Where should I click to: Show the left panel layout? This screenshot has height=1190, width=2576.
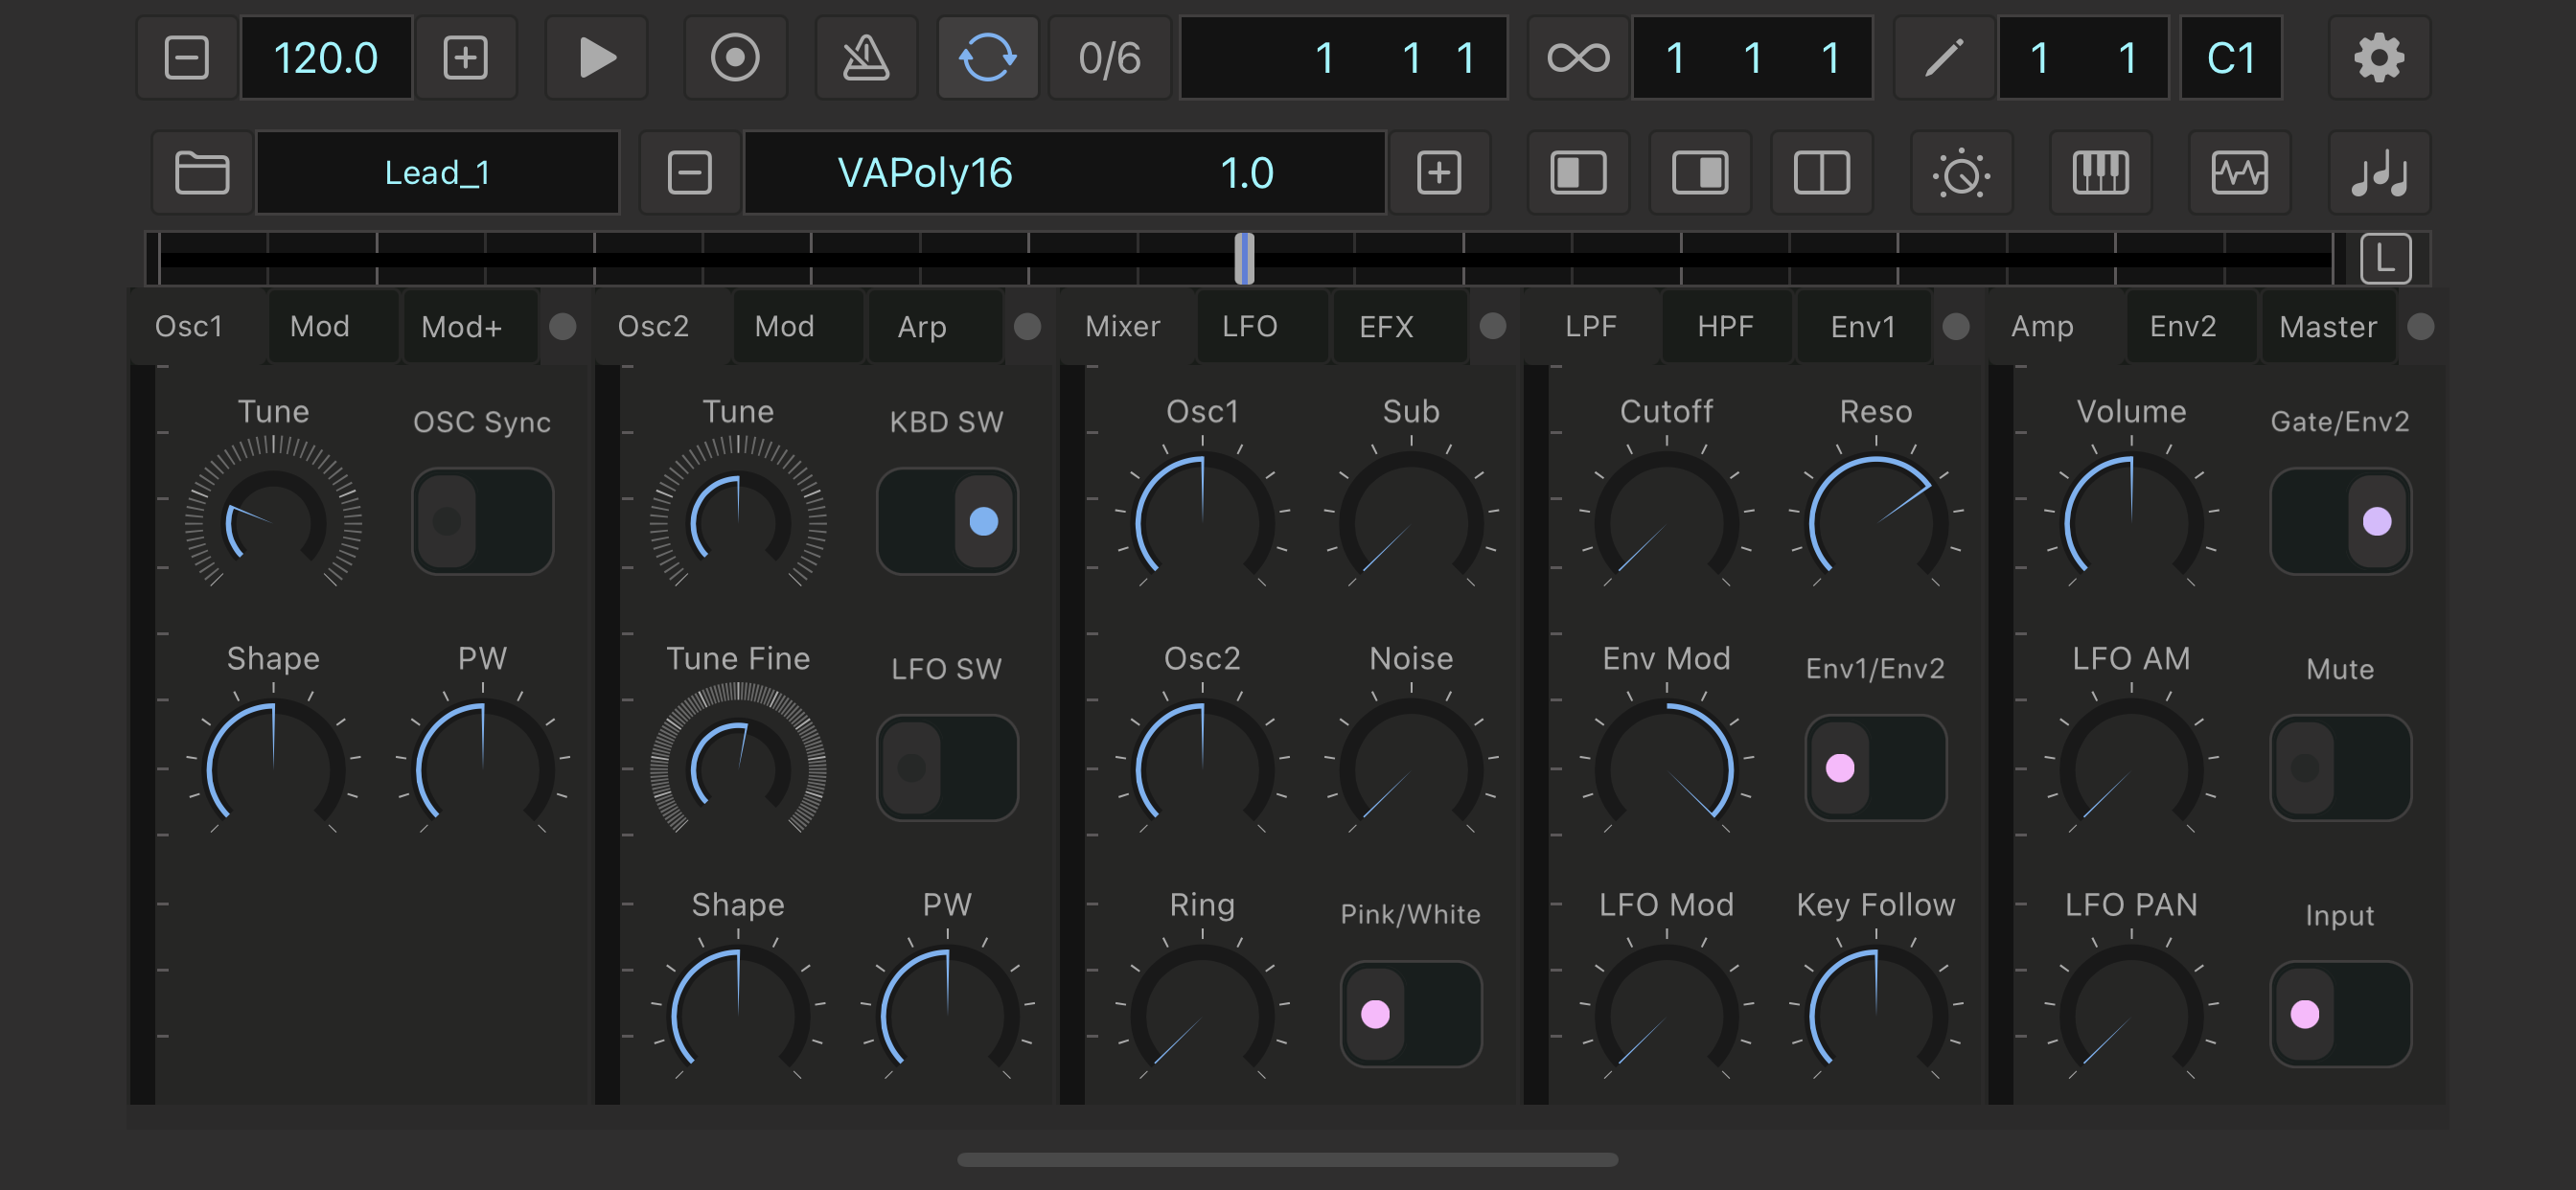[1578, 172]
